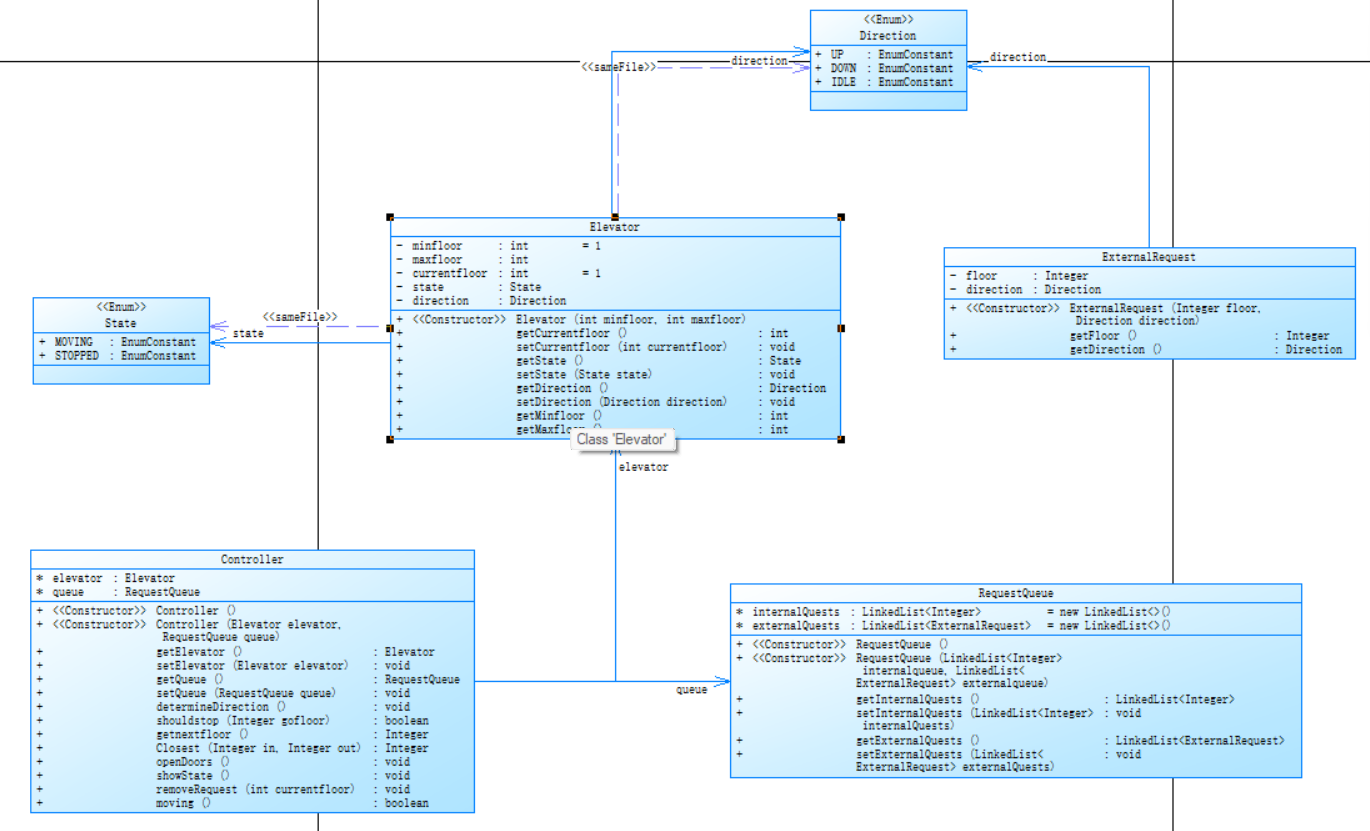Click the bottom-left selection handle of Elevator
The width and height of the screenshot is (1370, 831).
(x=391, y=439)
